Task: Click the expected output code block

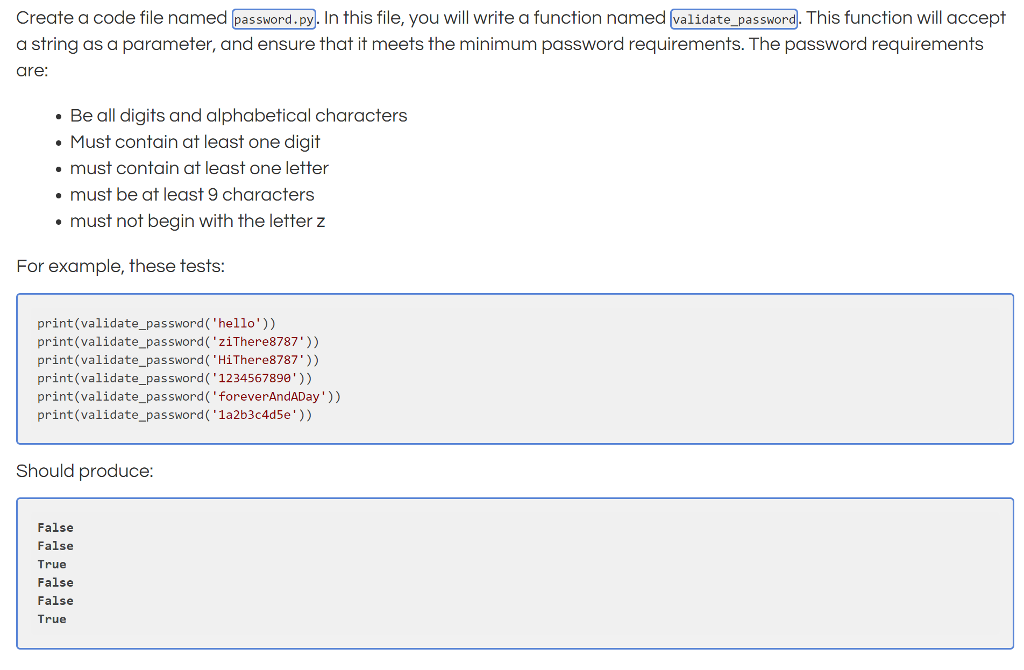Action: (512, 572)
